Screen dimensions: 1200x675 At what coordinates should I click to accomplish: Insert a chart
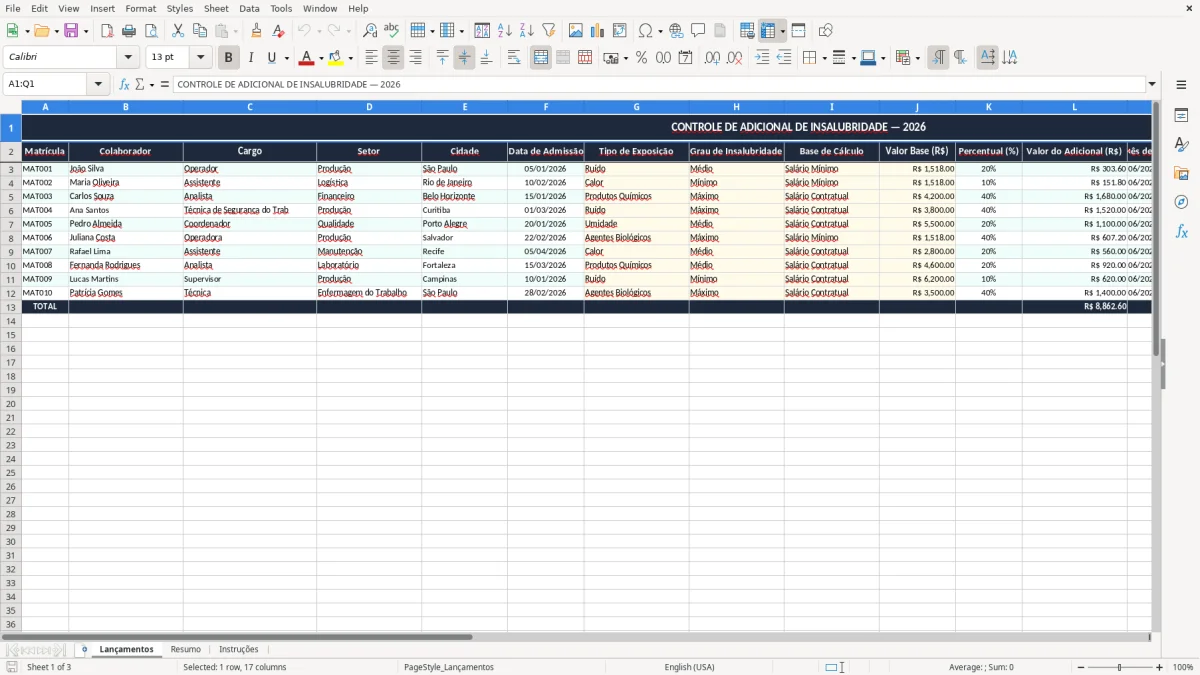coord(598,31)
